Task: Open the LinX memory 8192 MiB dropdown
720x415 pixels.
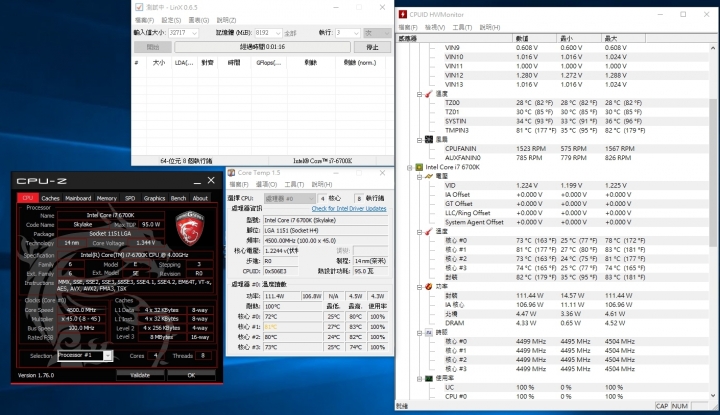Action: coord(278,33)
